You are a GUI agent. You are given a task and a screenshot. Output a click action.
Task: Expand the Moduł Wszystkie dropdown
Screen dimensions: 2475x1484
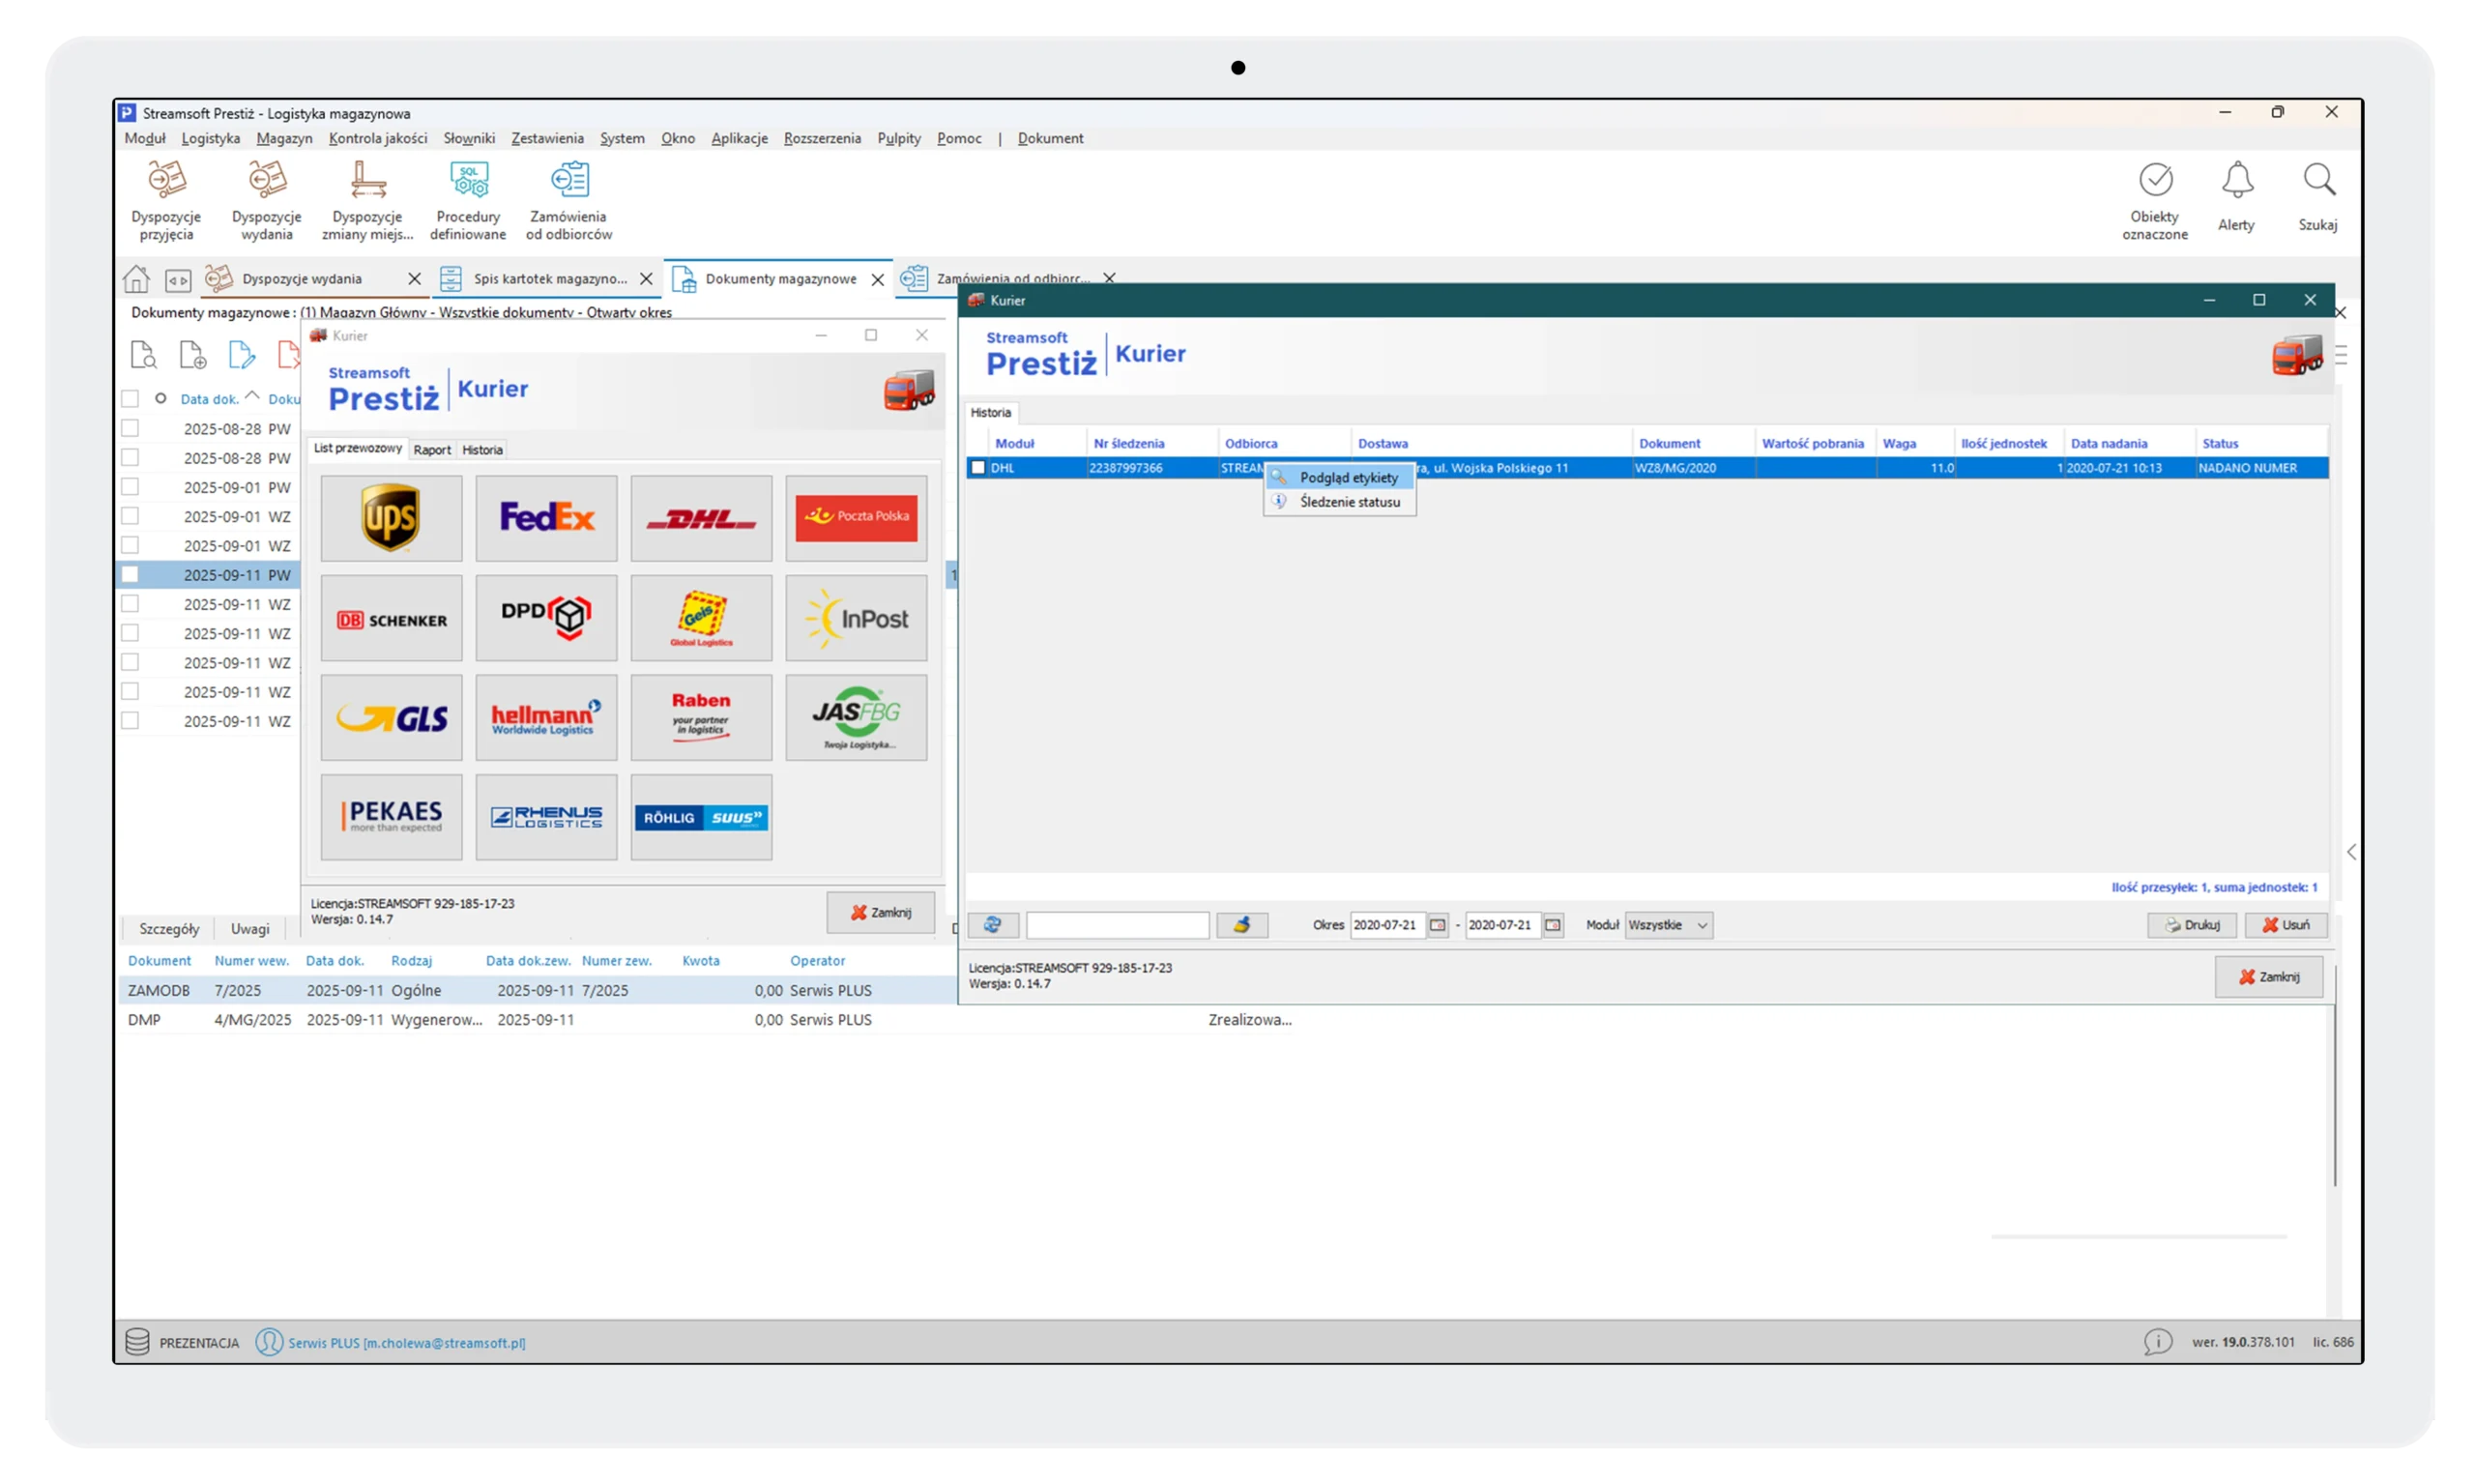coord(1701,925)
